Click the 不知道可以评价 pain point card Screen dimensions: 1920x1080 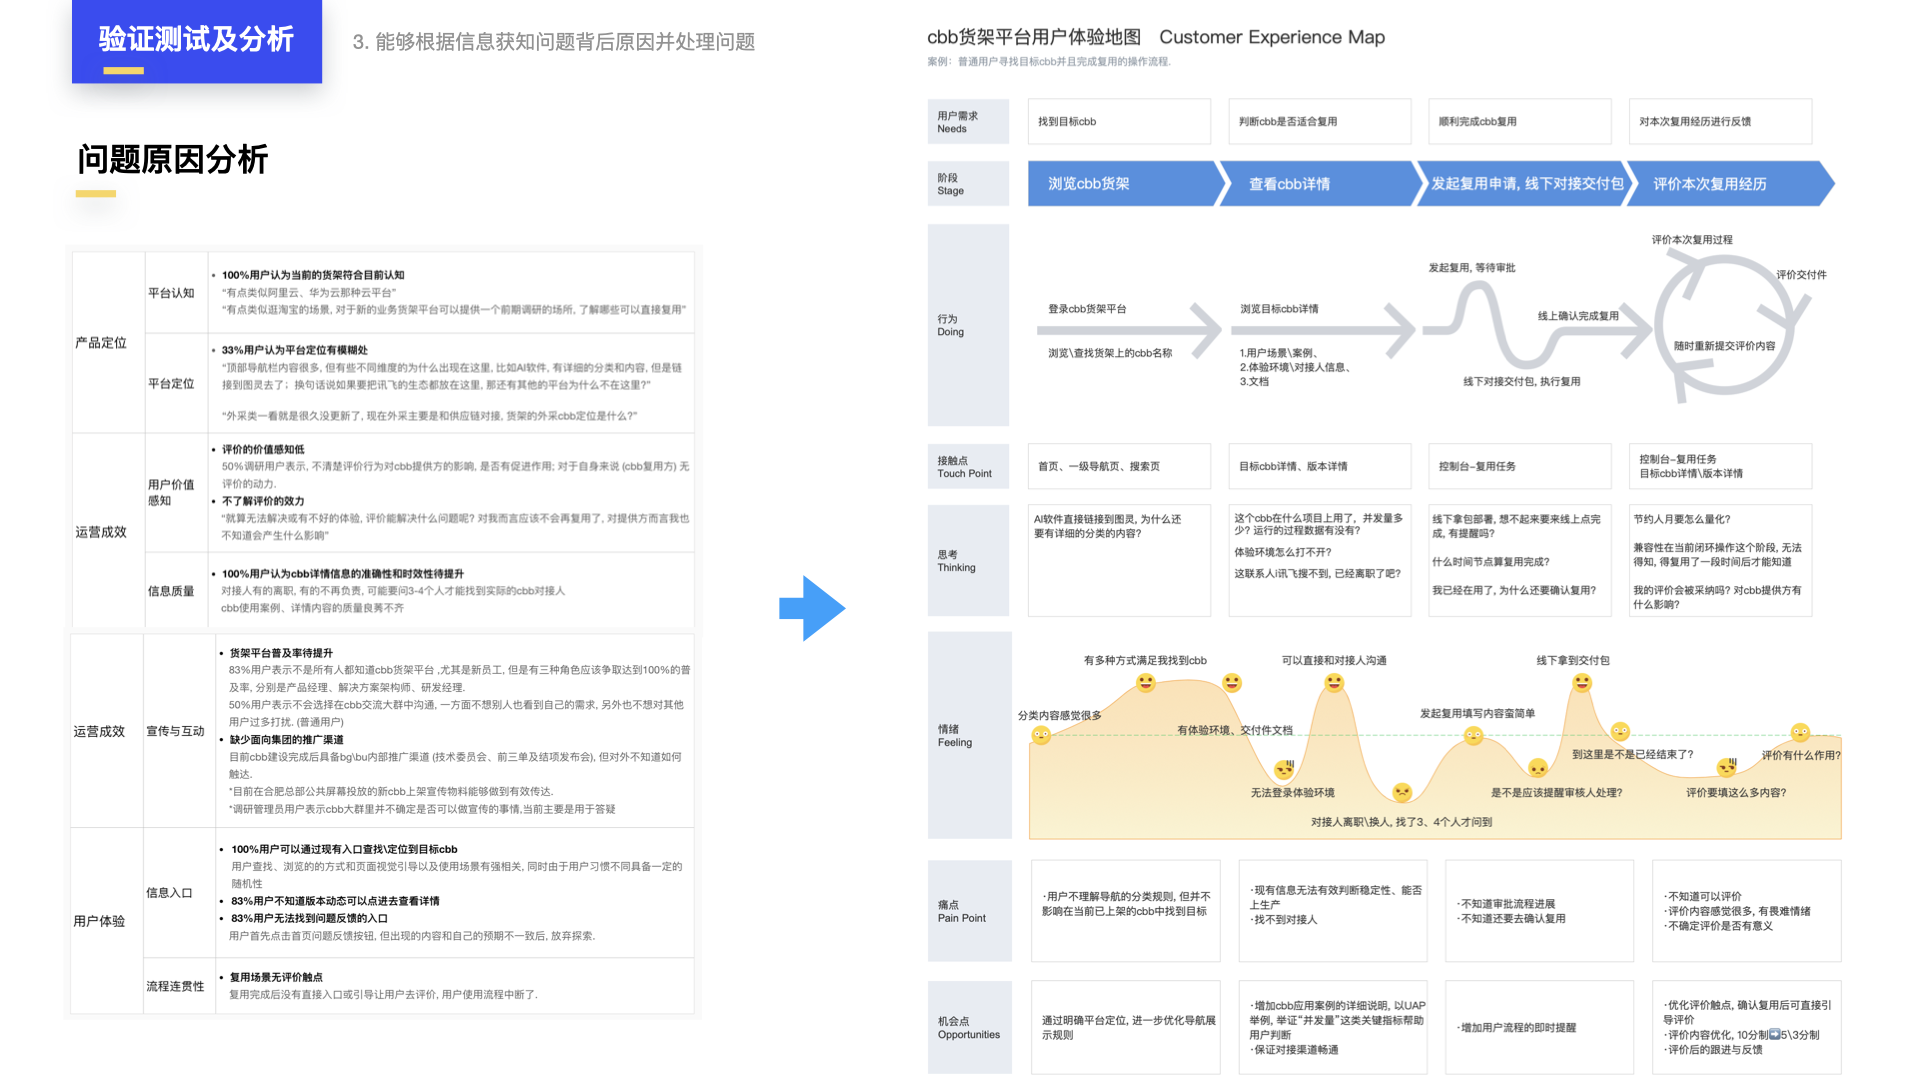point(1746,911)
